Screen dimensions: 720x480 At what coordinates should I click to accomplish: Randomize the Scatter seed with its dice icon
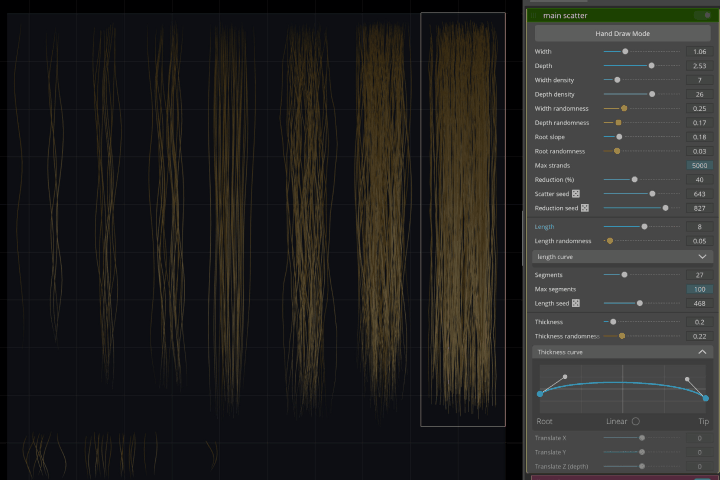(576, 194)
